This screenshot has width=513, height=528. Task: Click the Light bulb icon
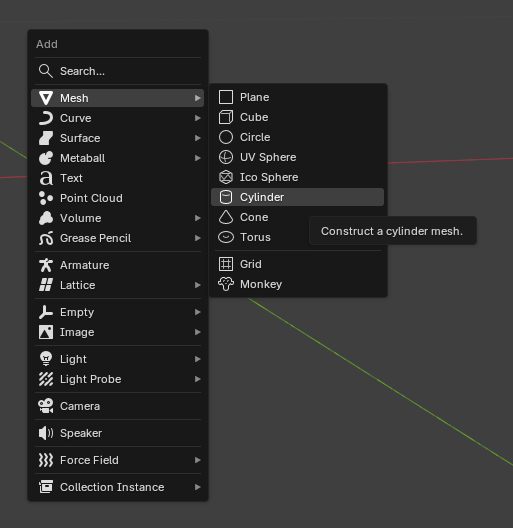pyautogui.click(x=46, y=359)
